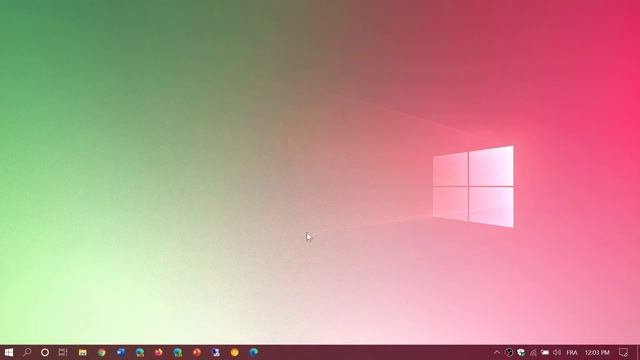This screenshot has width=640, height=360.
Task: Switch FRA input language indicator
Action: [572, 352]
